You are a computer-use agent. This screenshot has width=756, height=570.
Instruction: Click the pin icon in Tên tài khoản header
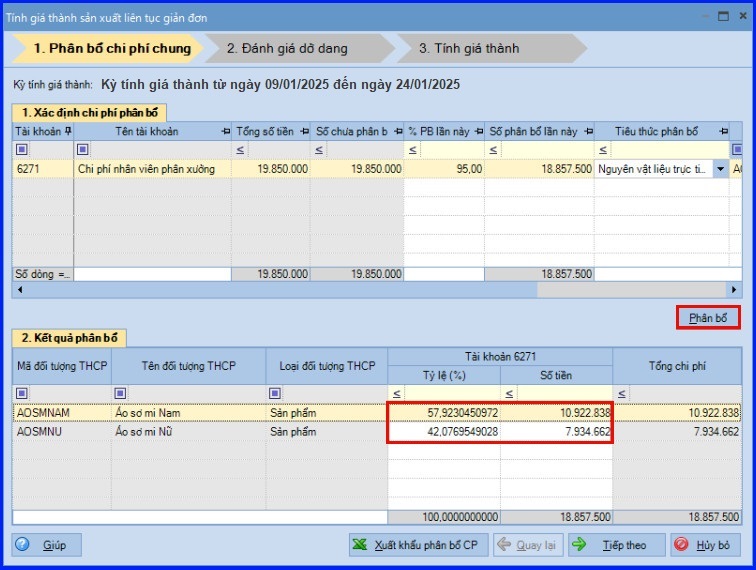(224, 132)
